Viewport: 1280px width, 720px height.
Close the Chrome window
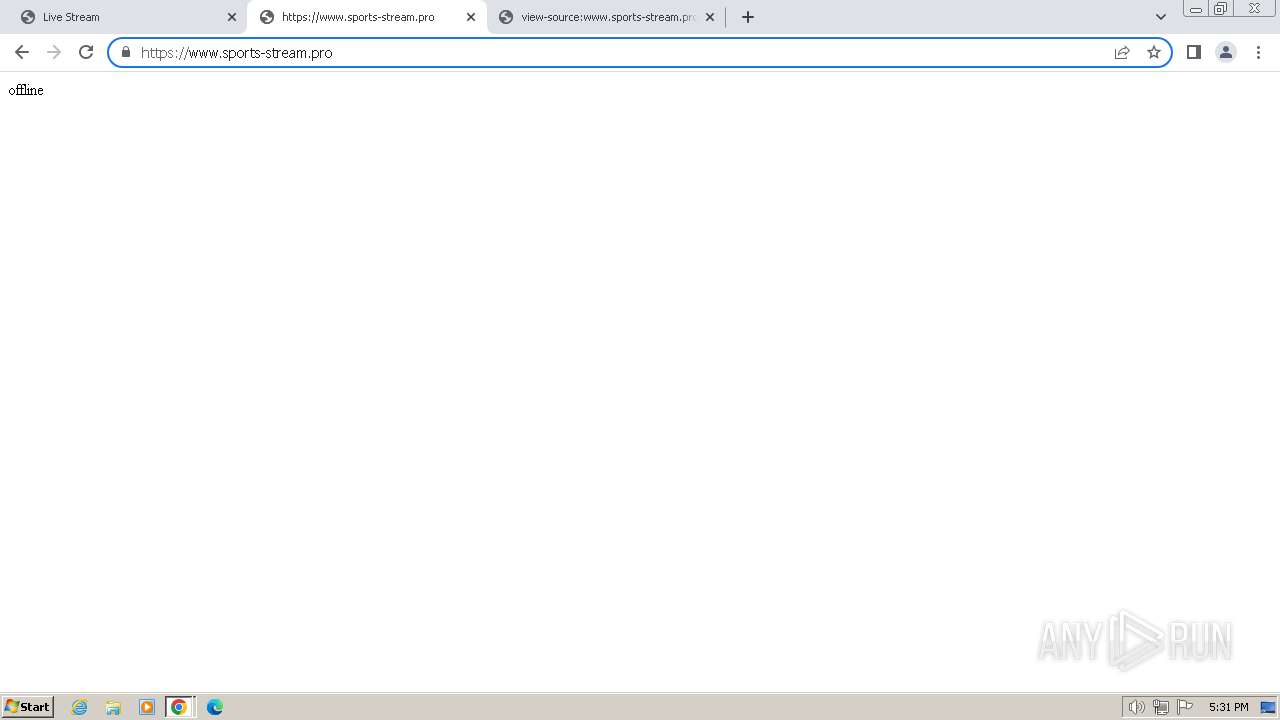[1254, 9]
